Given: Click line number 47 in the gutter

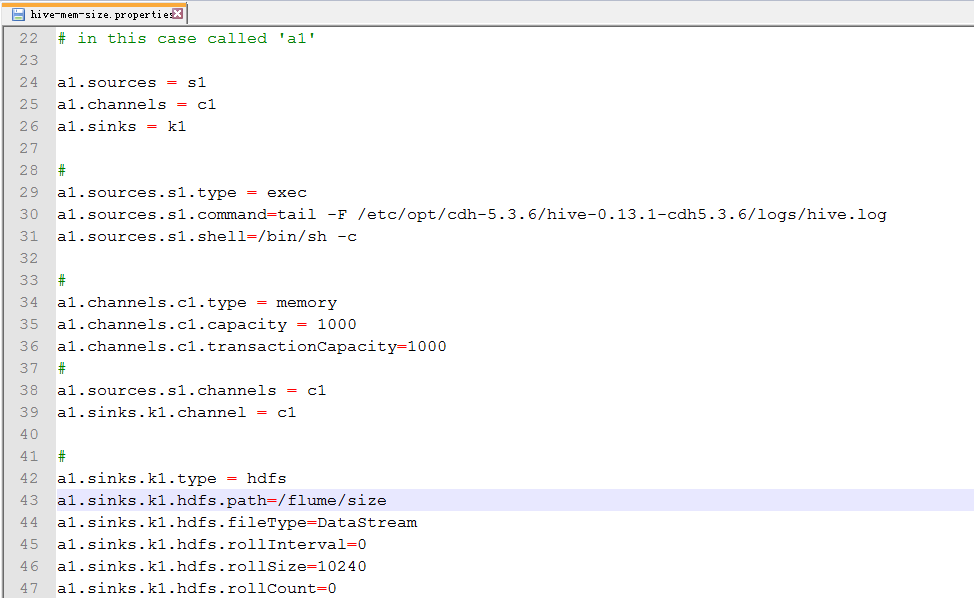Looking at the screenshot, I should tap(29, 588).
